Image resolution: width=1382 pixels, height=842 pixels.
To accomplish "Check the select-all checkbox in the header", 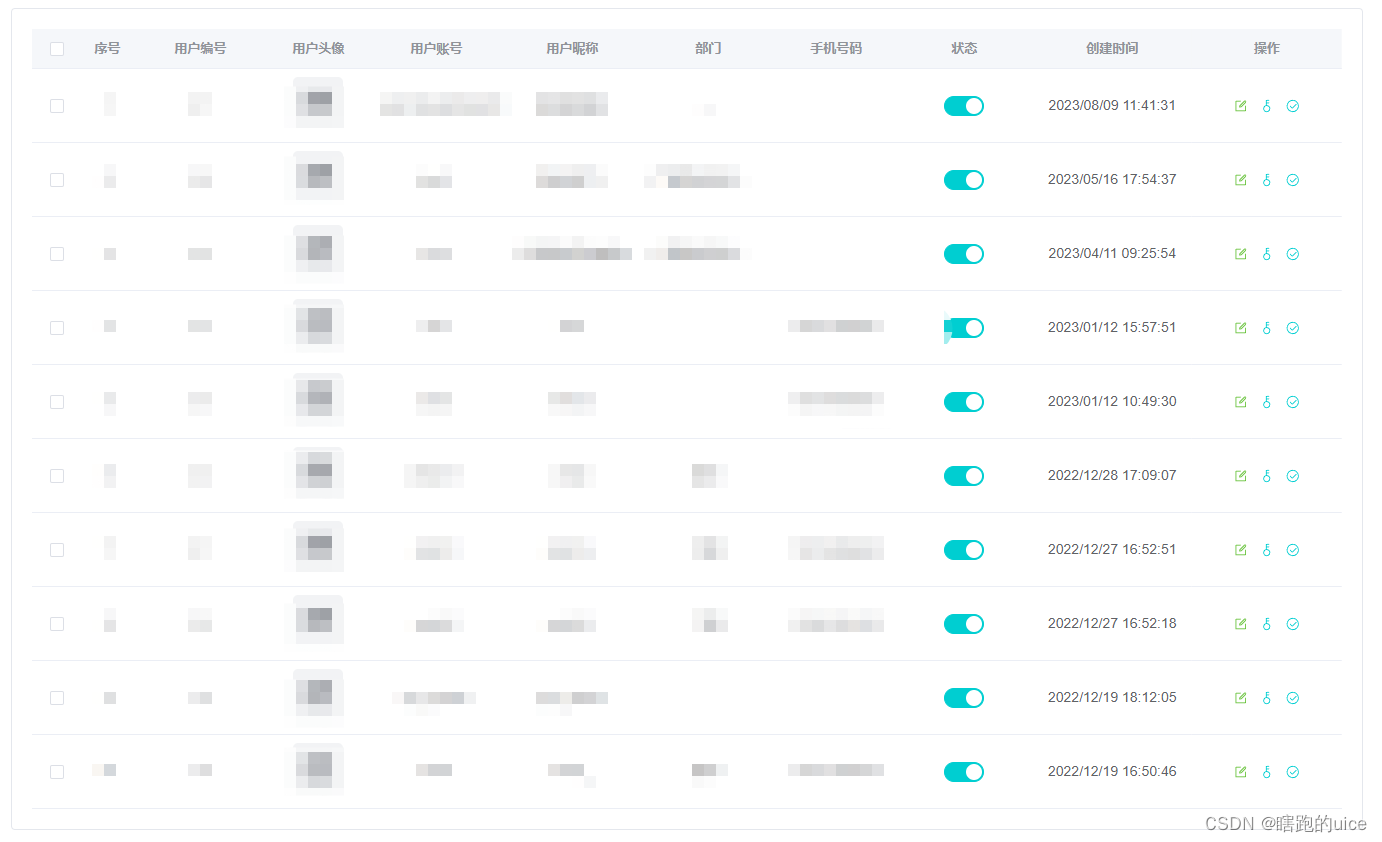I will pyautogui.click(x=57, y=48).
